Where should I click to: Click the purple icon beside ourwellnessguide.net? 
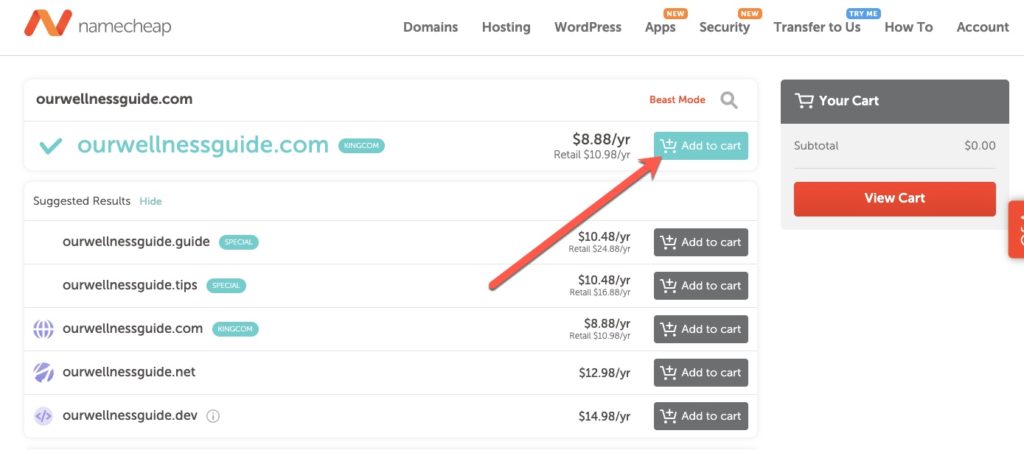pos(43,372)
